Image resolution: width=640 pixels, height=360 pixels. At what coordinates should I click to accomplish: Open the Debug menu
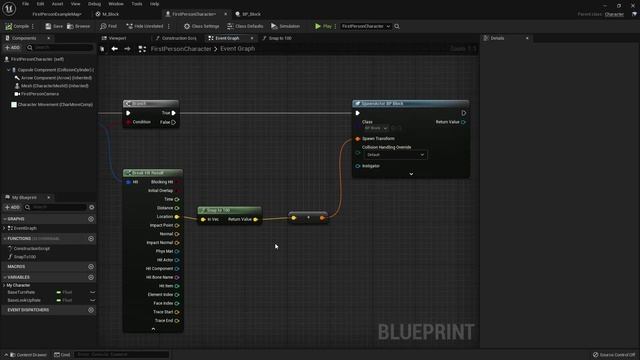pos(94,4)
